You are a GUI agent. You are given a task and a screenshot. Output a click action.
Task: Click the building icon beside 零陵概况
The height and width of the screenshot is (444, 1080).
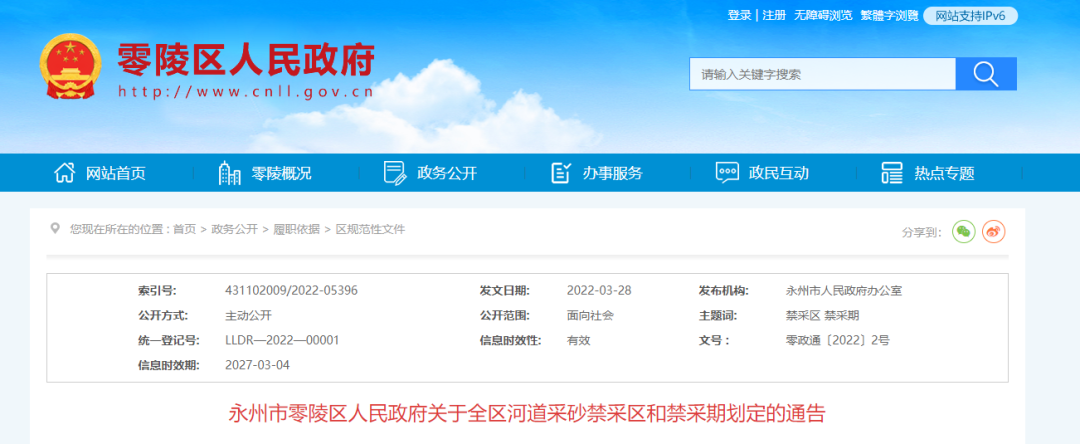(229, 173)
